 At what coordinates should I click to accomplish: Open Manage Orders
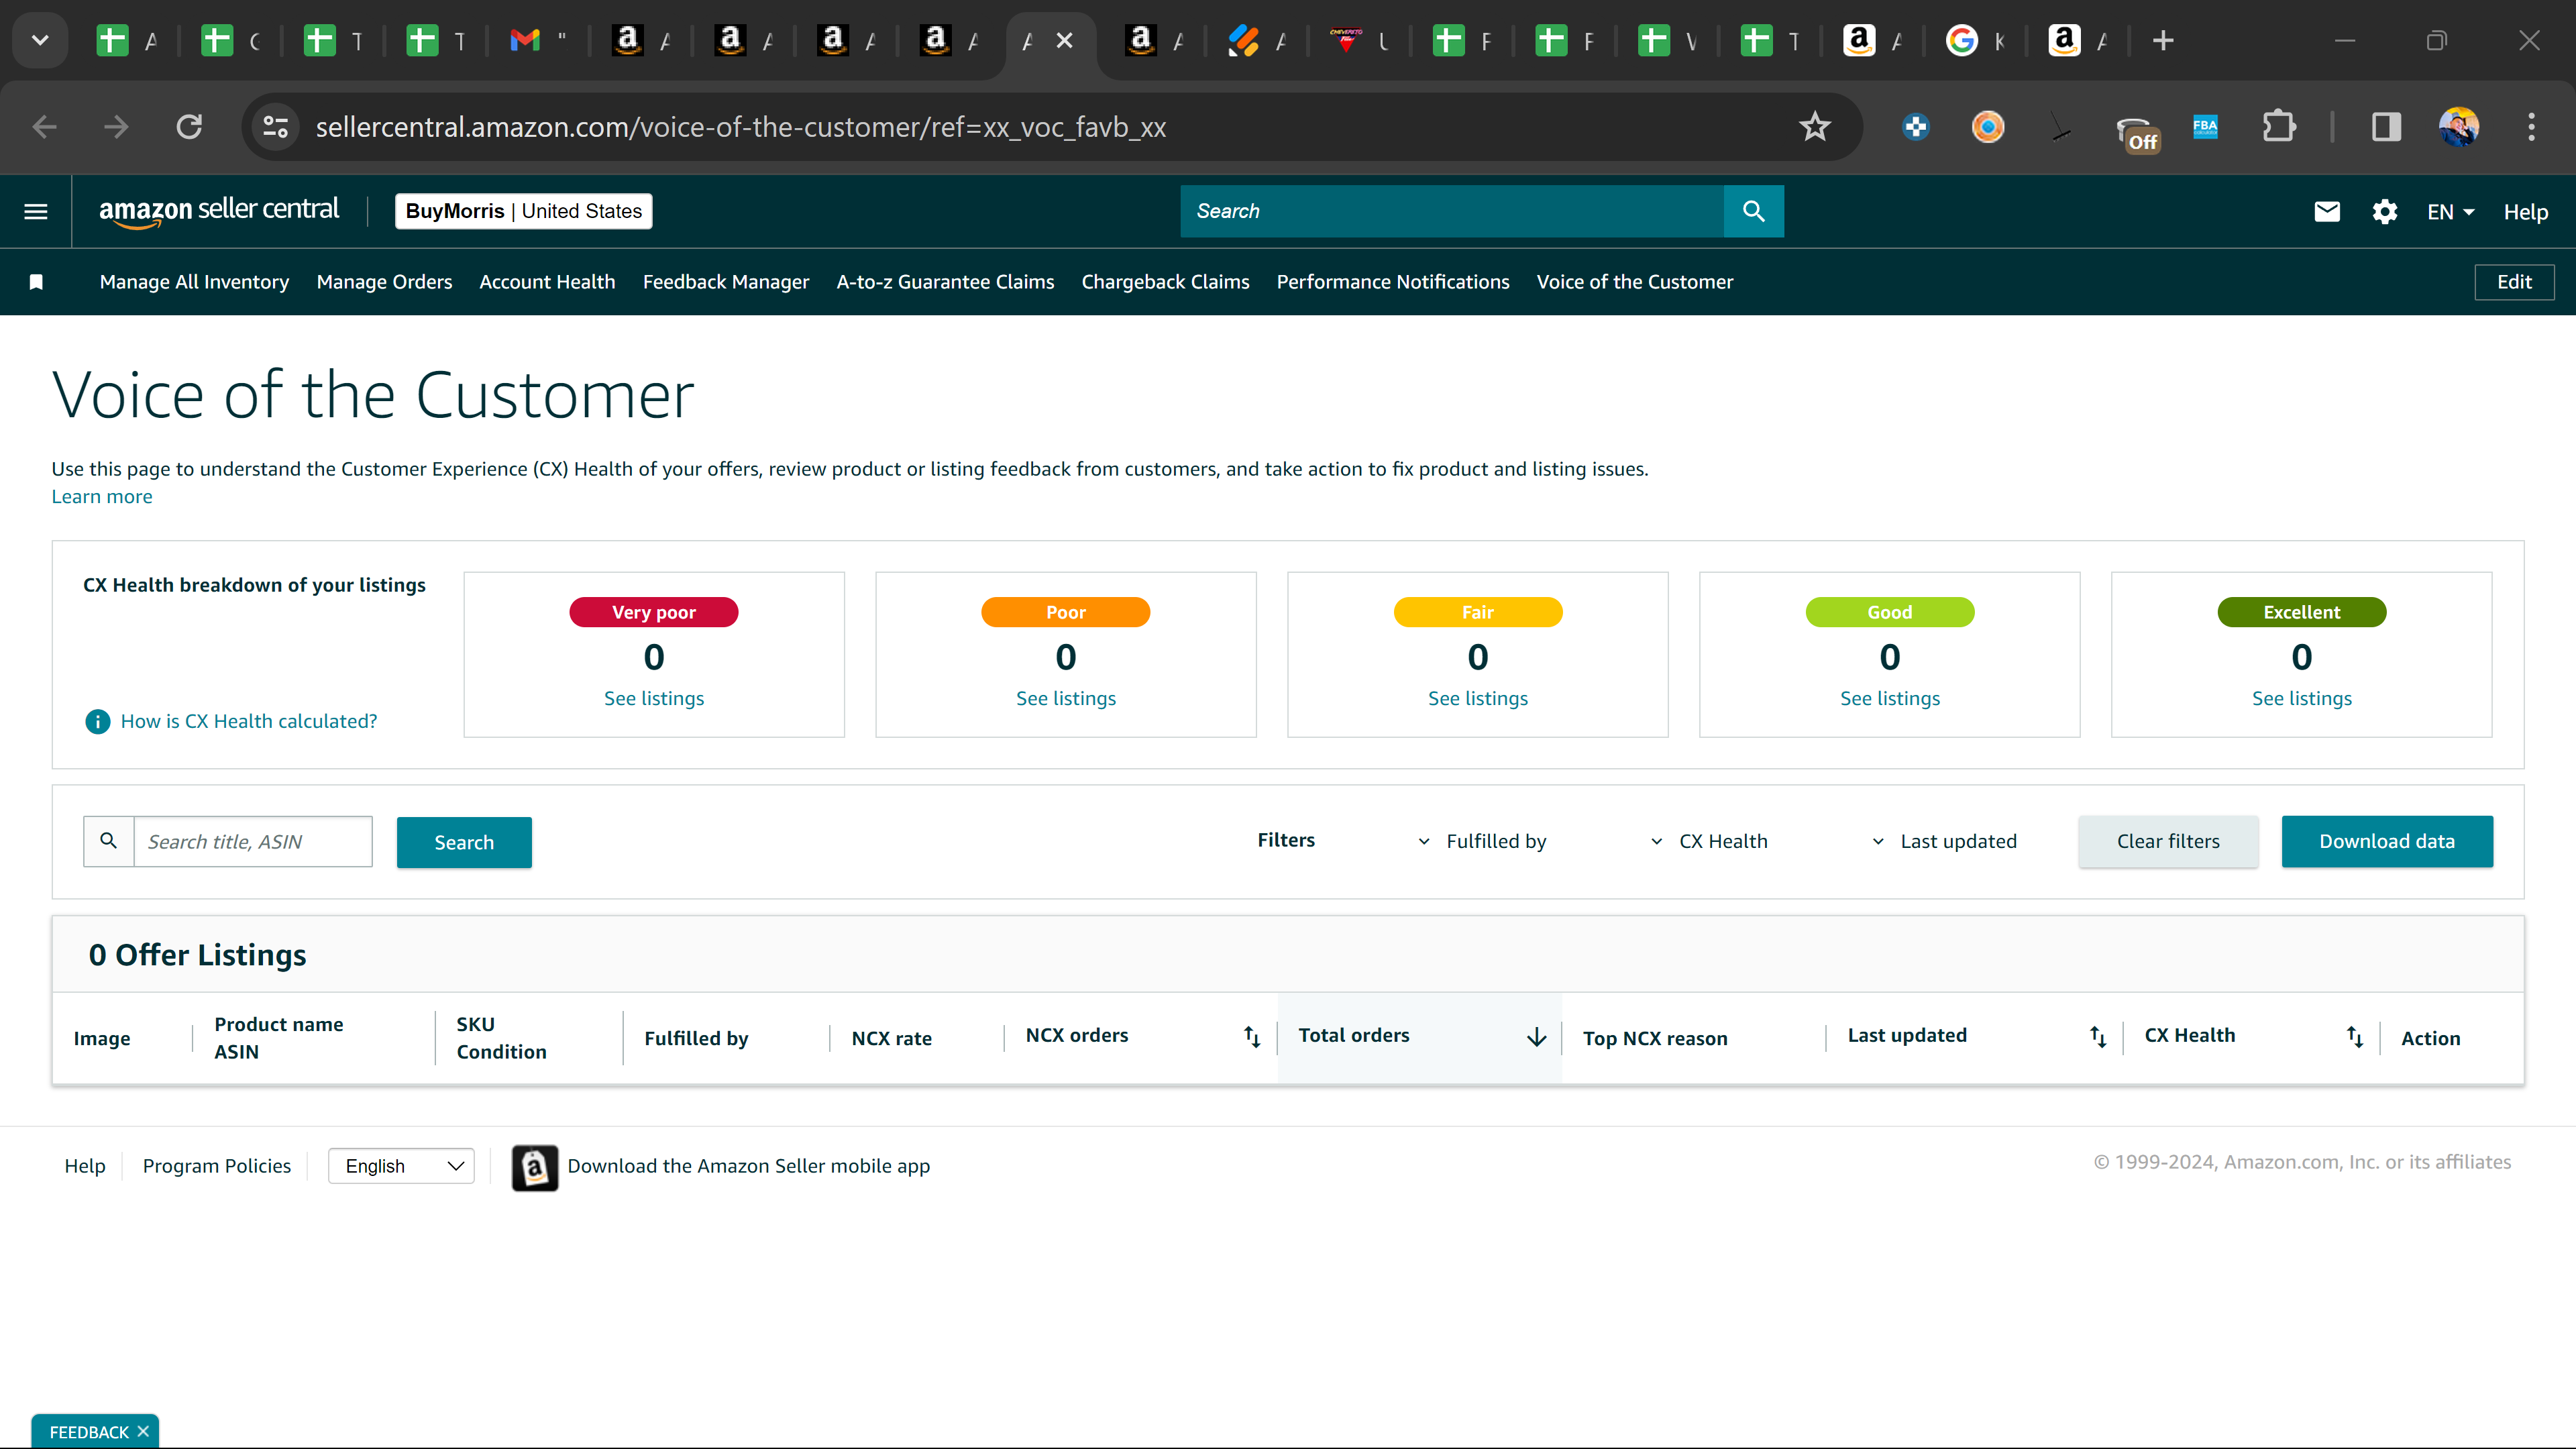pyautogui.click(x=384, y=282)
